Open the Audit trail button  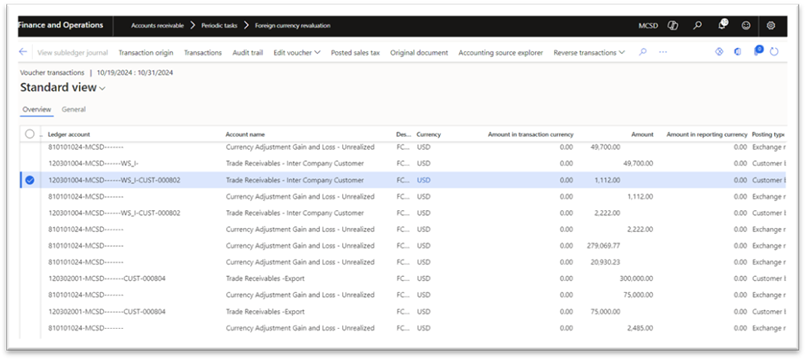[x=248, y=53]
